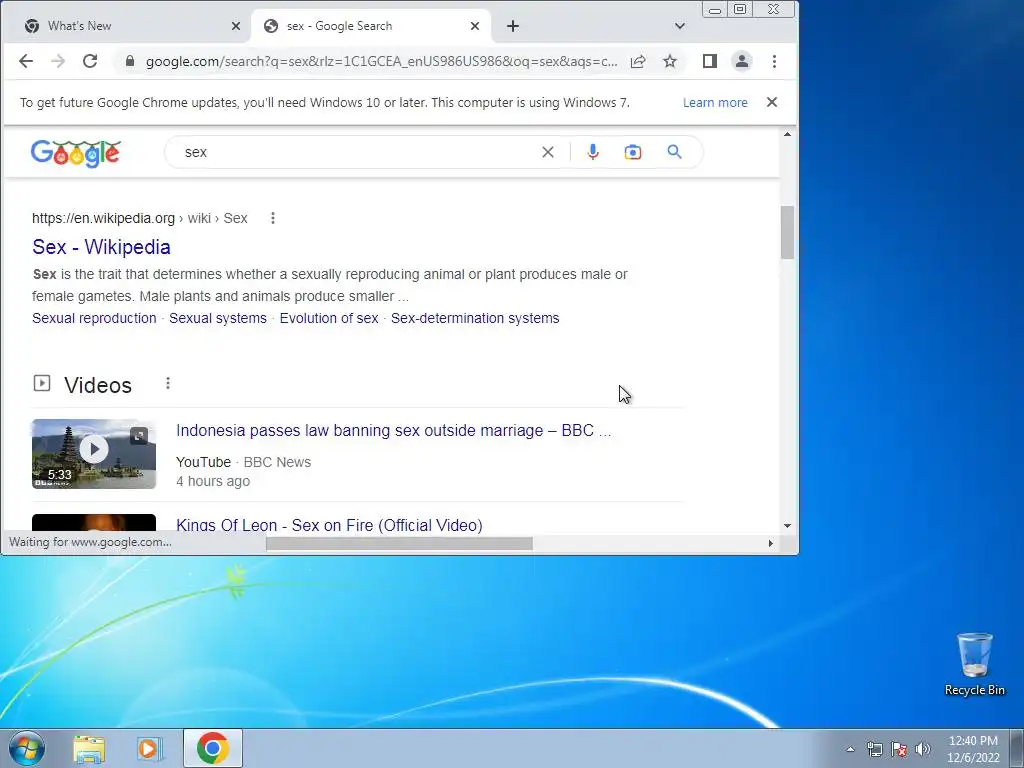Close the What's New tab

(x=236, y=26)
